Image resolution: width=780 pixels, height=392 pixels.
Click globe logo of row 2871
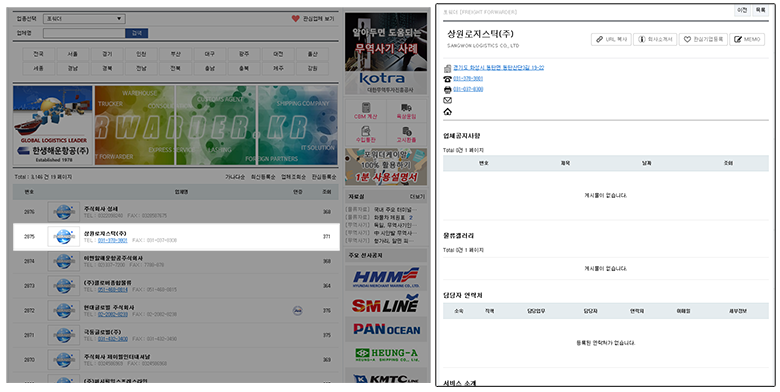click(64, 335)
